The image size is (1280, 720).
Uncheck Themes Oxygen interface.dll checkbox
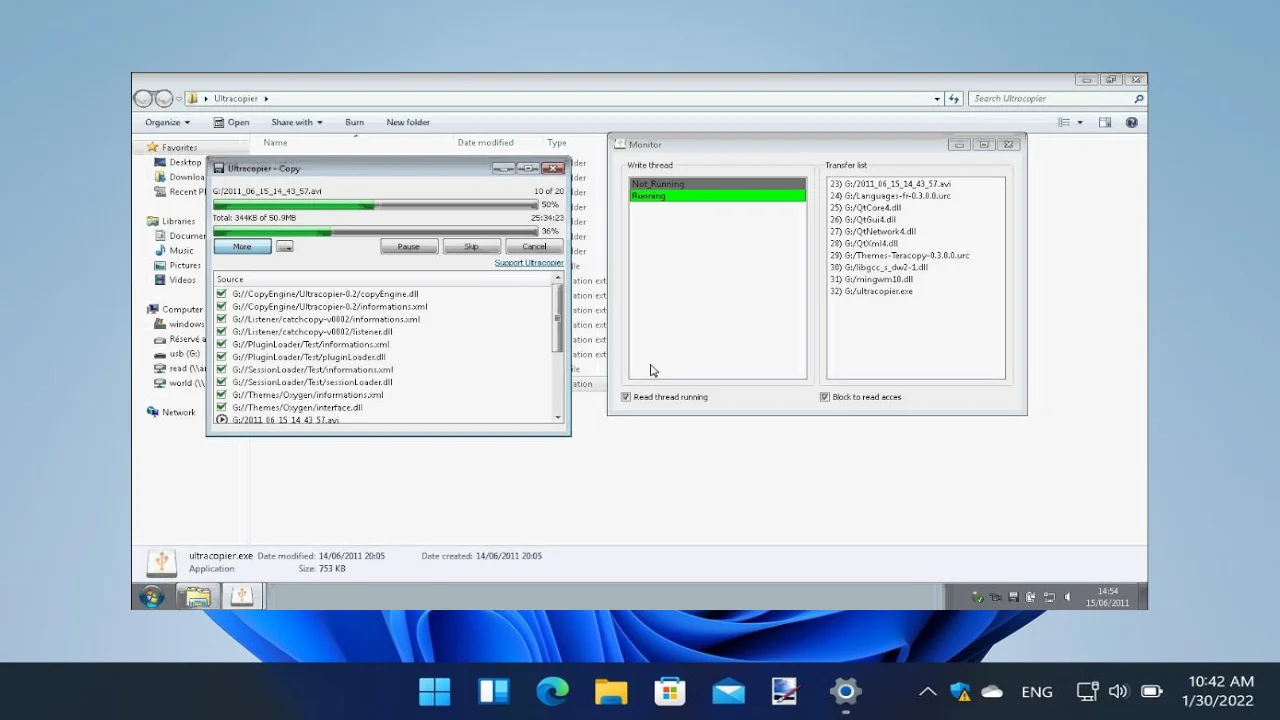coord(221,407)
